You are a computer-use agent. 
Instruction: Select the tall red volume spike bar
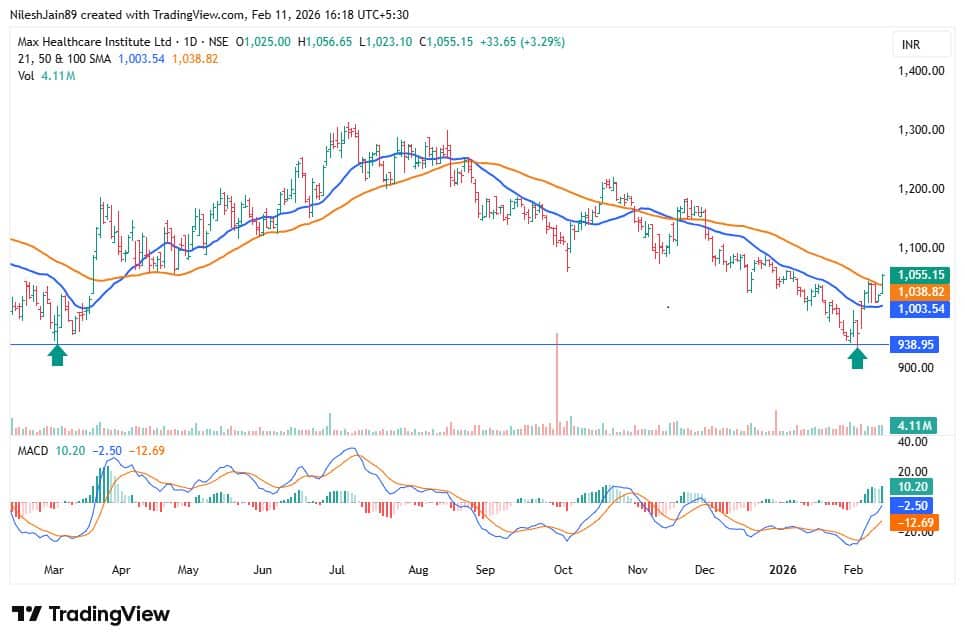557,384
